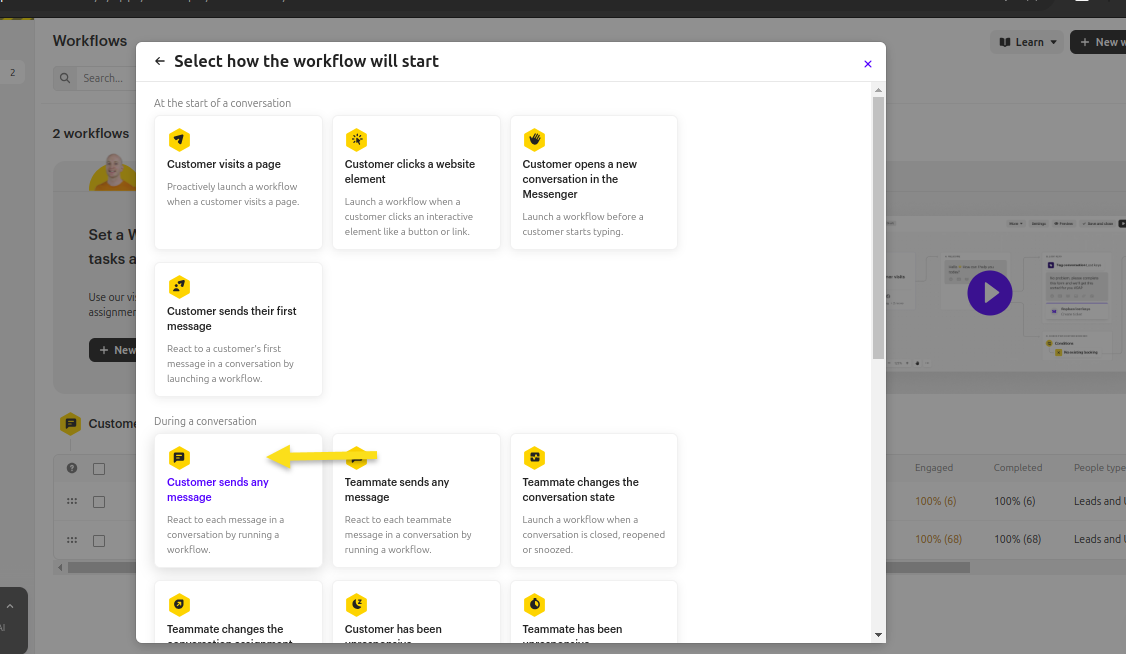Click the New workflow button at top right
Screen dimensions: 1126x654
(1099, 42)
